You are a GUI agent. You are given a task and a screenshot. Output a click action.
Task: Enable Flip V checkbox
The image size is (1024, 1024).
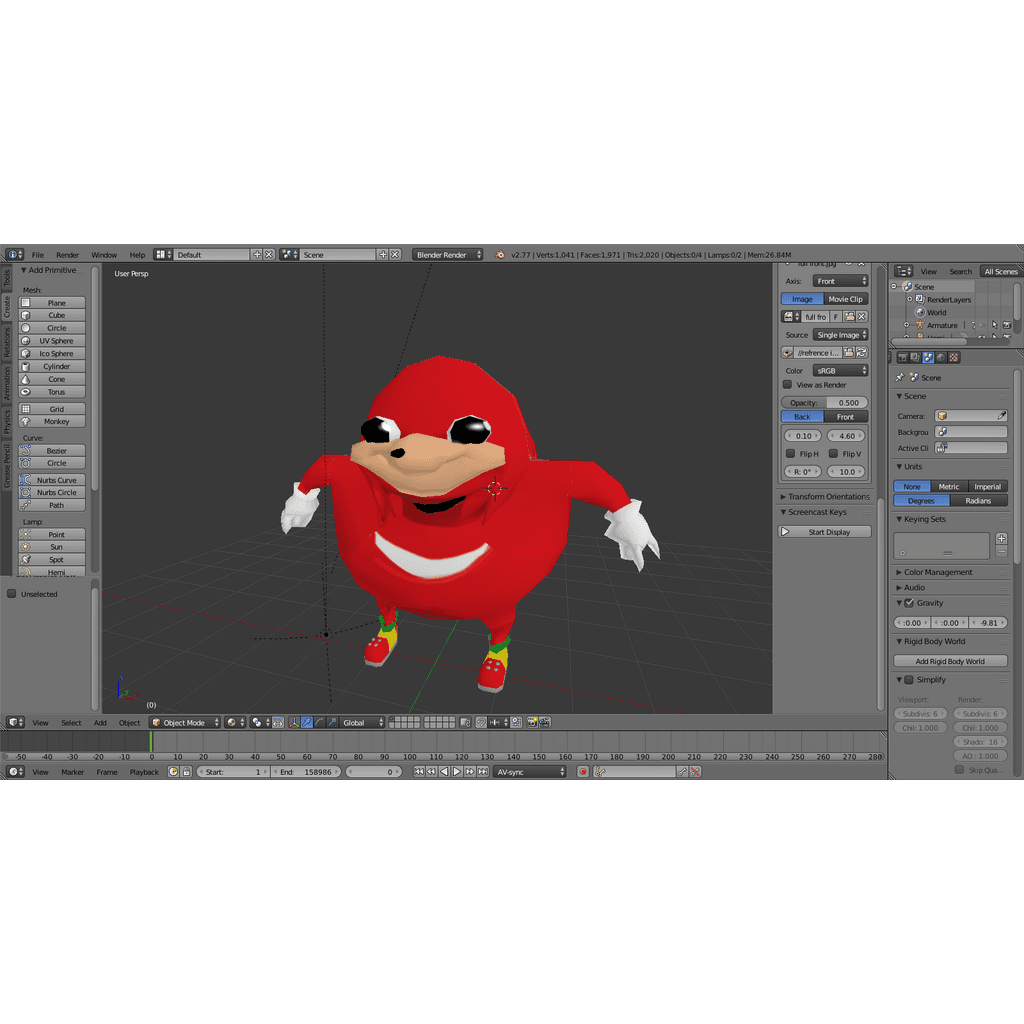coord(833,453)
